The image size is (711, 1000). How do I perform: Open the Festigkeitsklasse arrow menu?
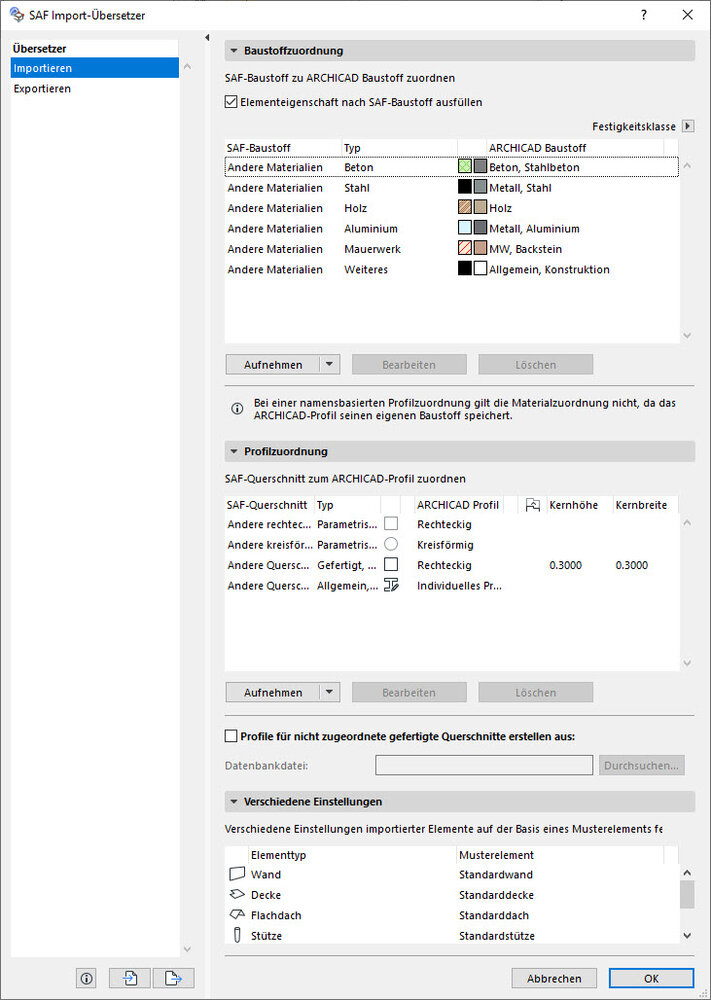pyautogui.click(x=688, y=126)
